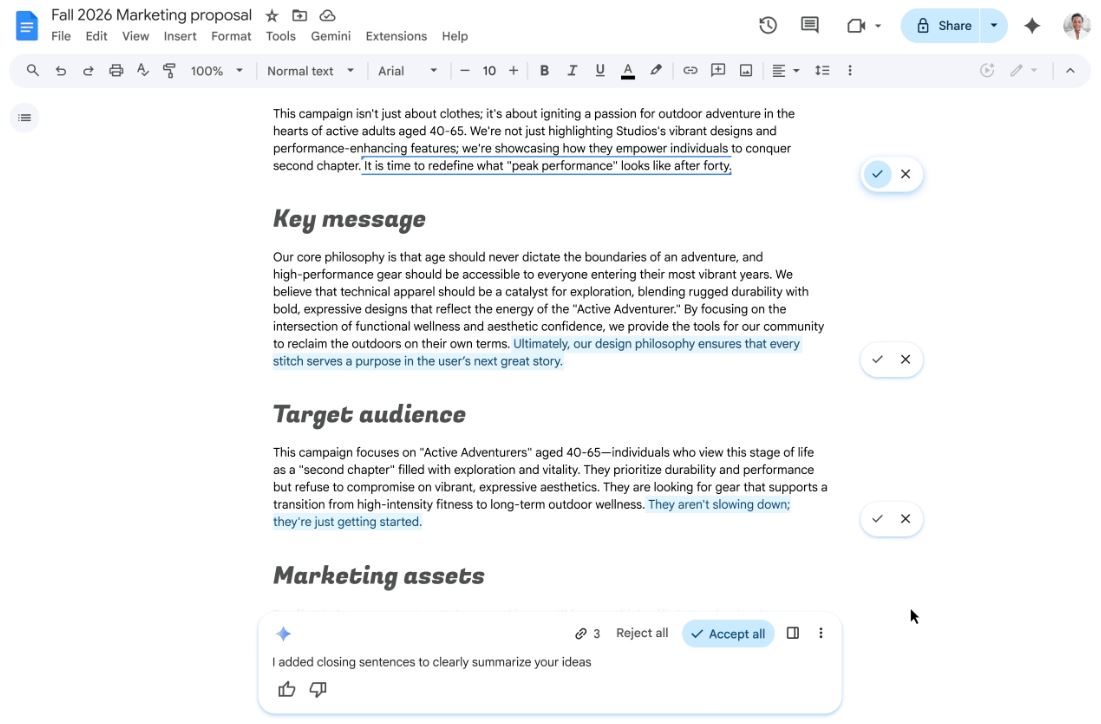Open version history
Image resolution: width=1101 pixels, height=724 pixels.
[768, 23]
